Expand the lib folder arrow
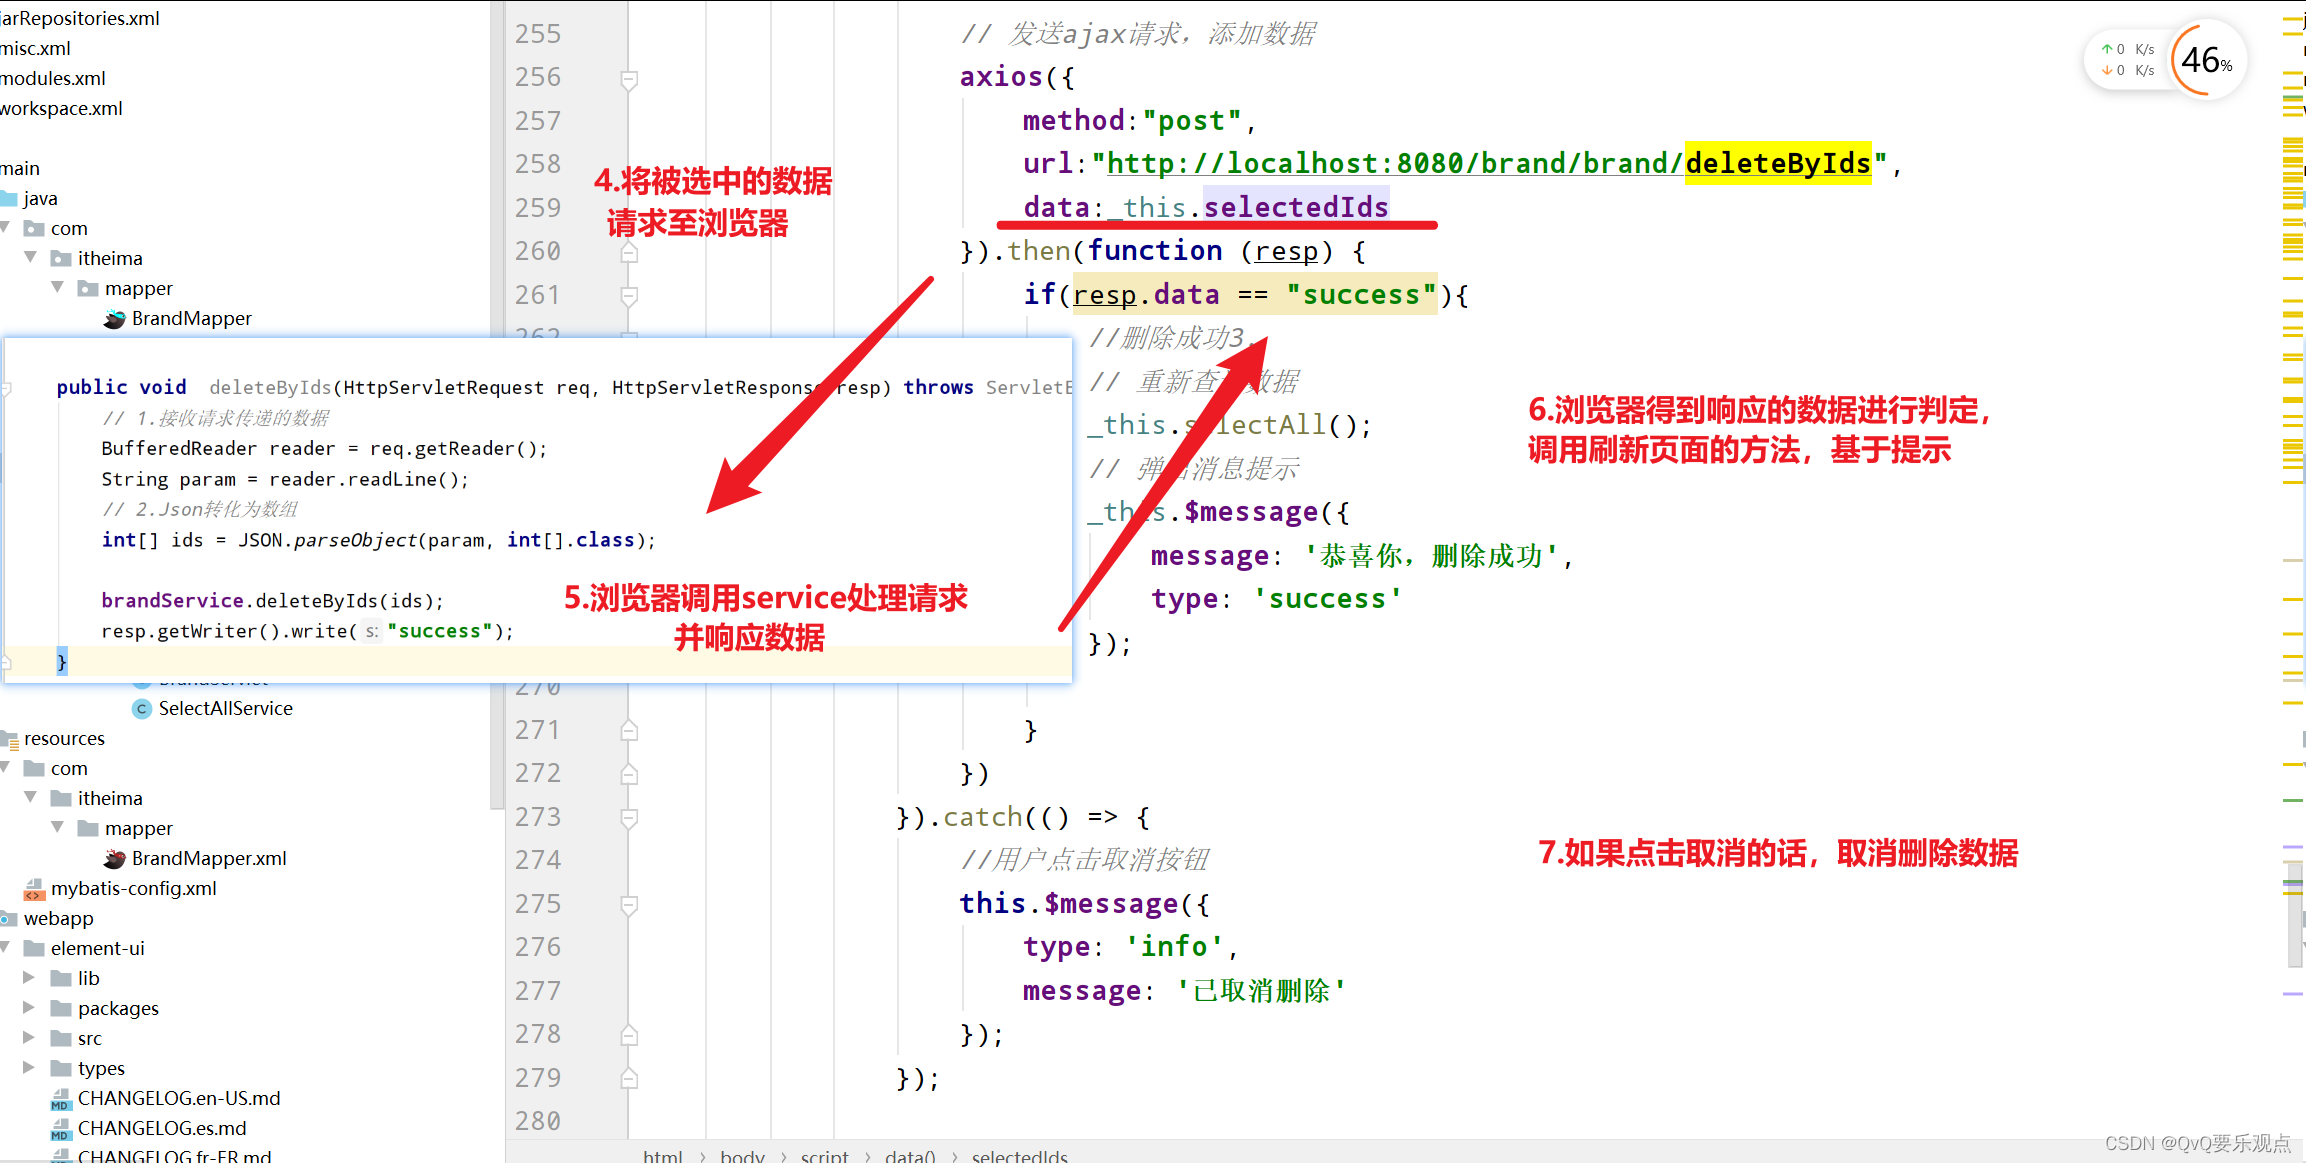Image resolution: width=2306 pixels, height=1163 pixels. click(29, 977)
